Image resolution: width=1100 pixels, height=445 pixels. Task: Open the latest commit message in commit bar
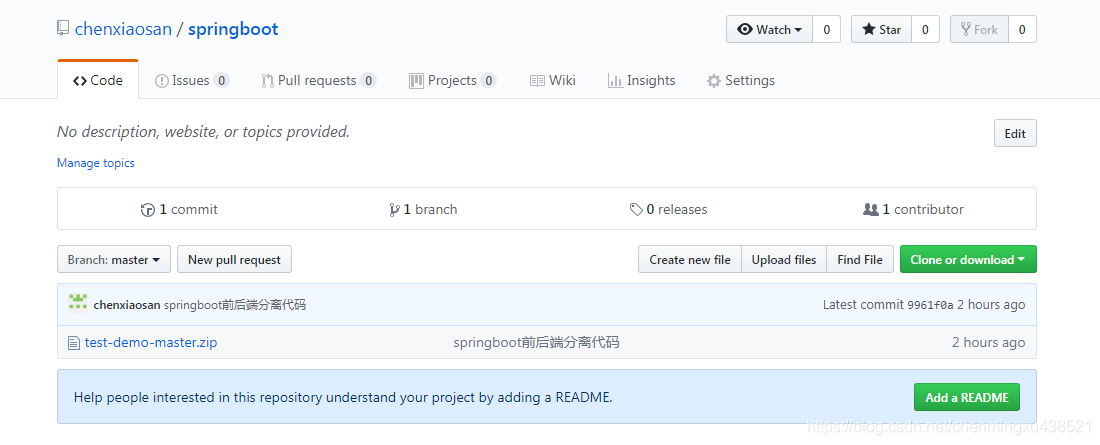tap(235, 305)
